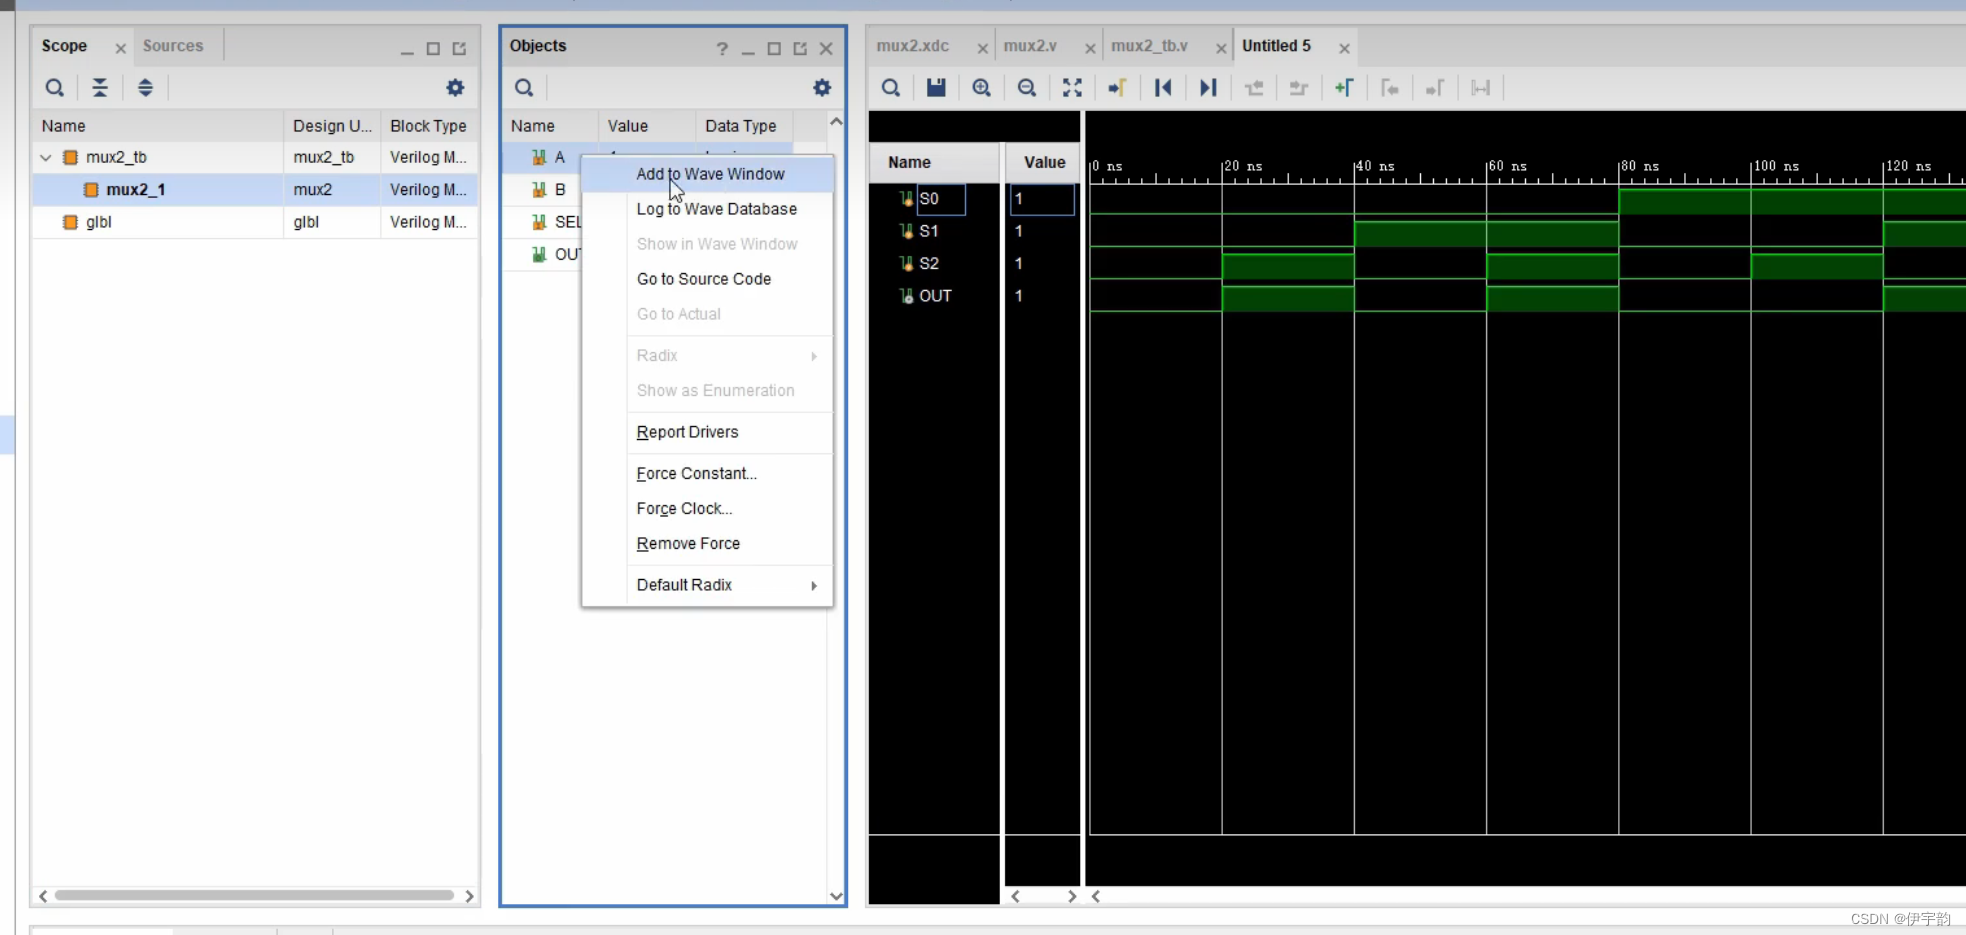The image size is (1966, 935).
Task: Sort Objects by Value column header
Action: pyautogui.click(x=647, y=126)
